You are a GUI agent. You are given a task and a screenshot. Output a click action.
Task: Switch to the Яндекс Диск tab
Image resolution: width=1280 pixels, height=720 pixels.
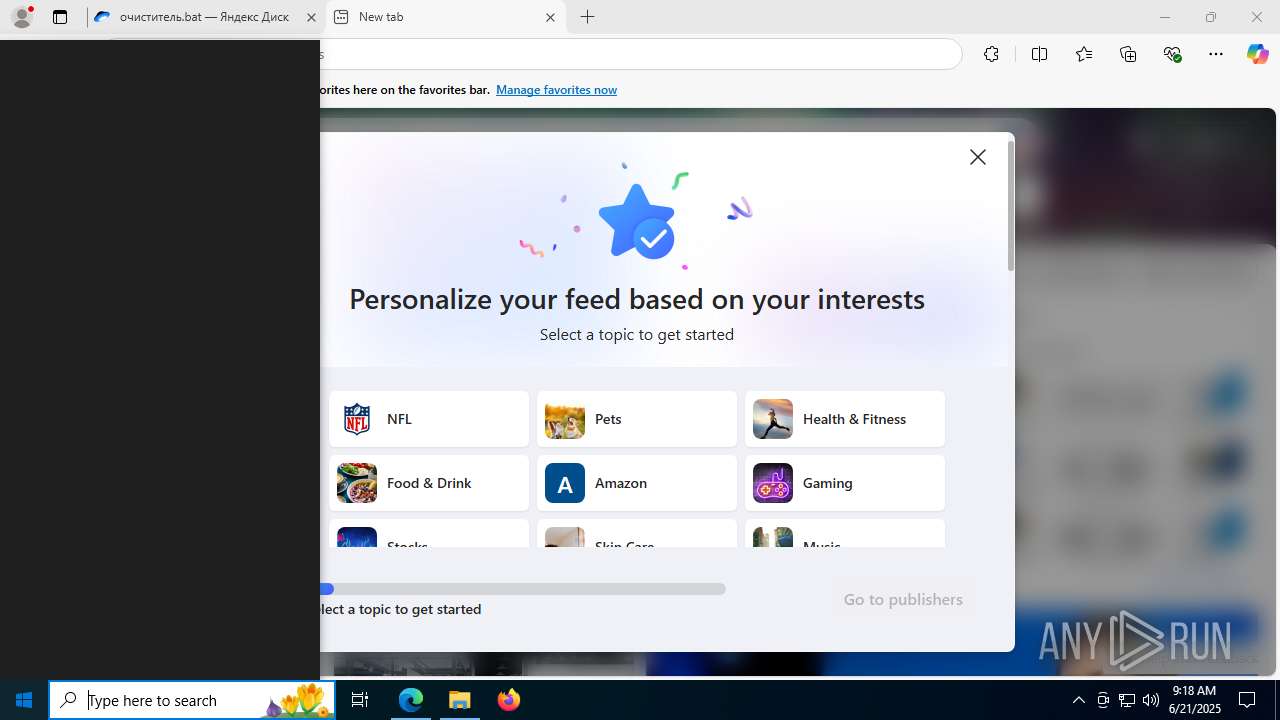pyautogui.click(x=205, y=17)
